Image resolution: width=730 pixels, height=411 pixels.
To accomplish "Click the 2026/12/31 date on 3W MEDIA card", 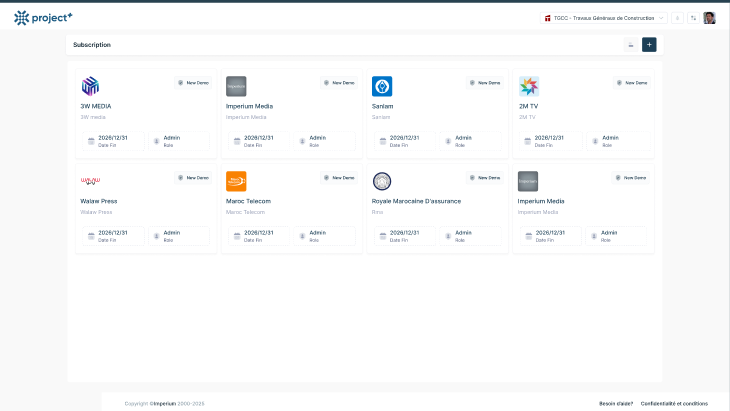I will pyautogui.click(x=113, y=138).
